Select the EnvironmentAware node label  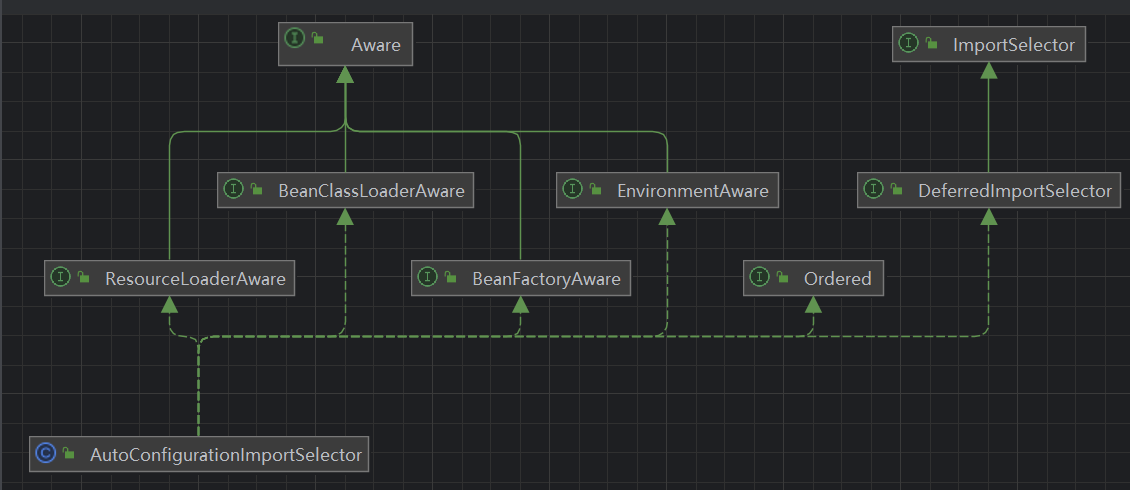click(x=692, y=190)
